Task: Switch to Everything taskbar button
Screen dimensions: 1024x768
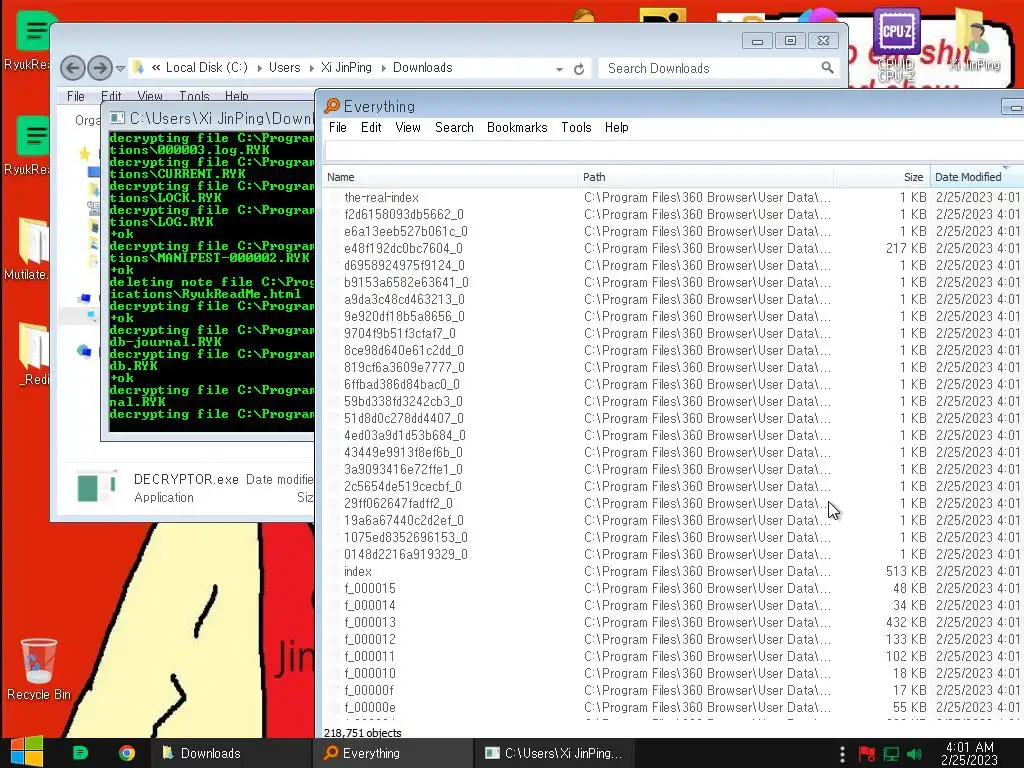Action: (392, 753)
